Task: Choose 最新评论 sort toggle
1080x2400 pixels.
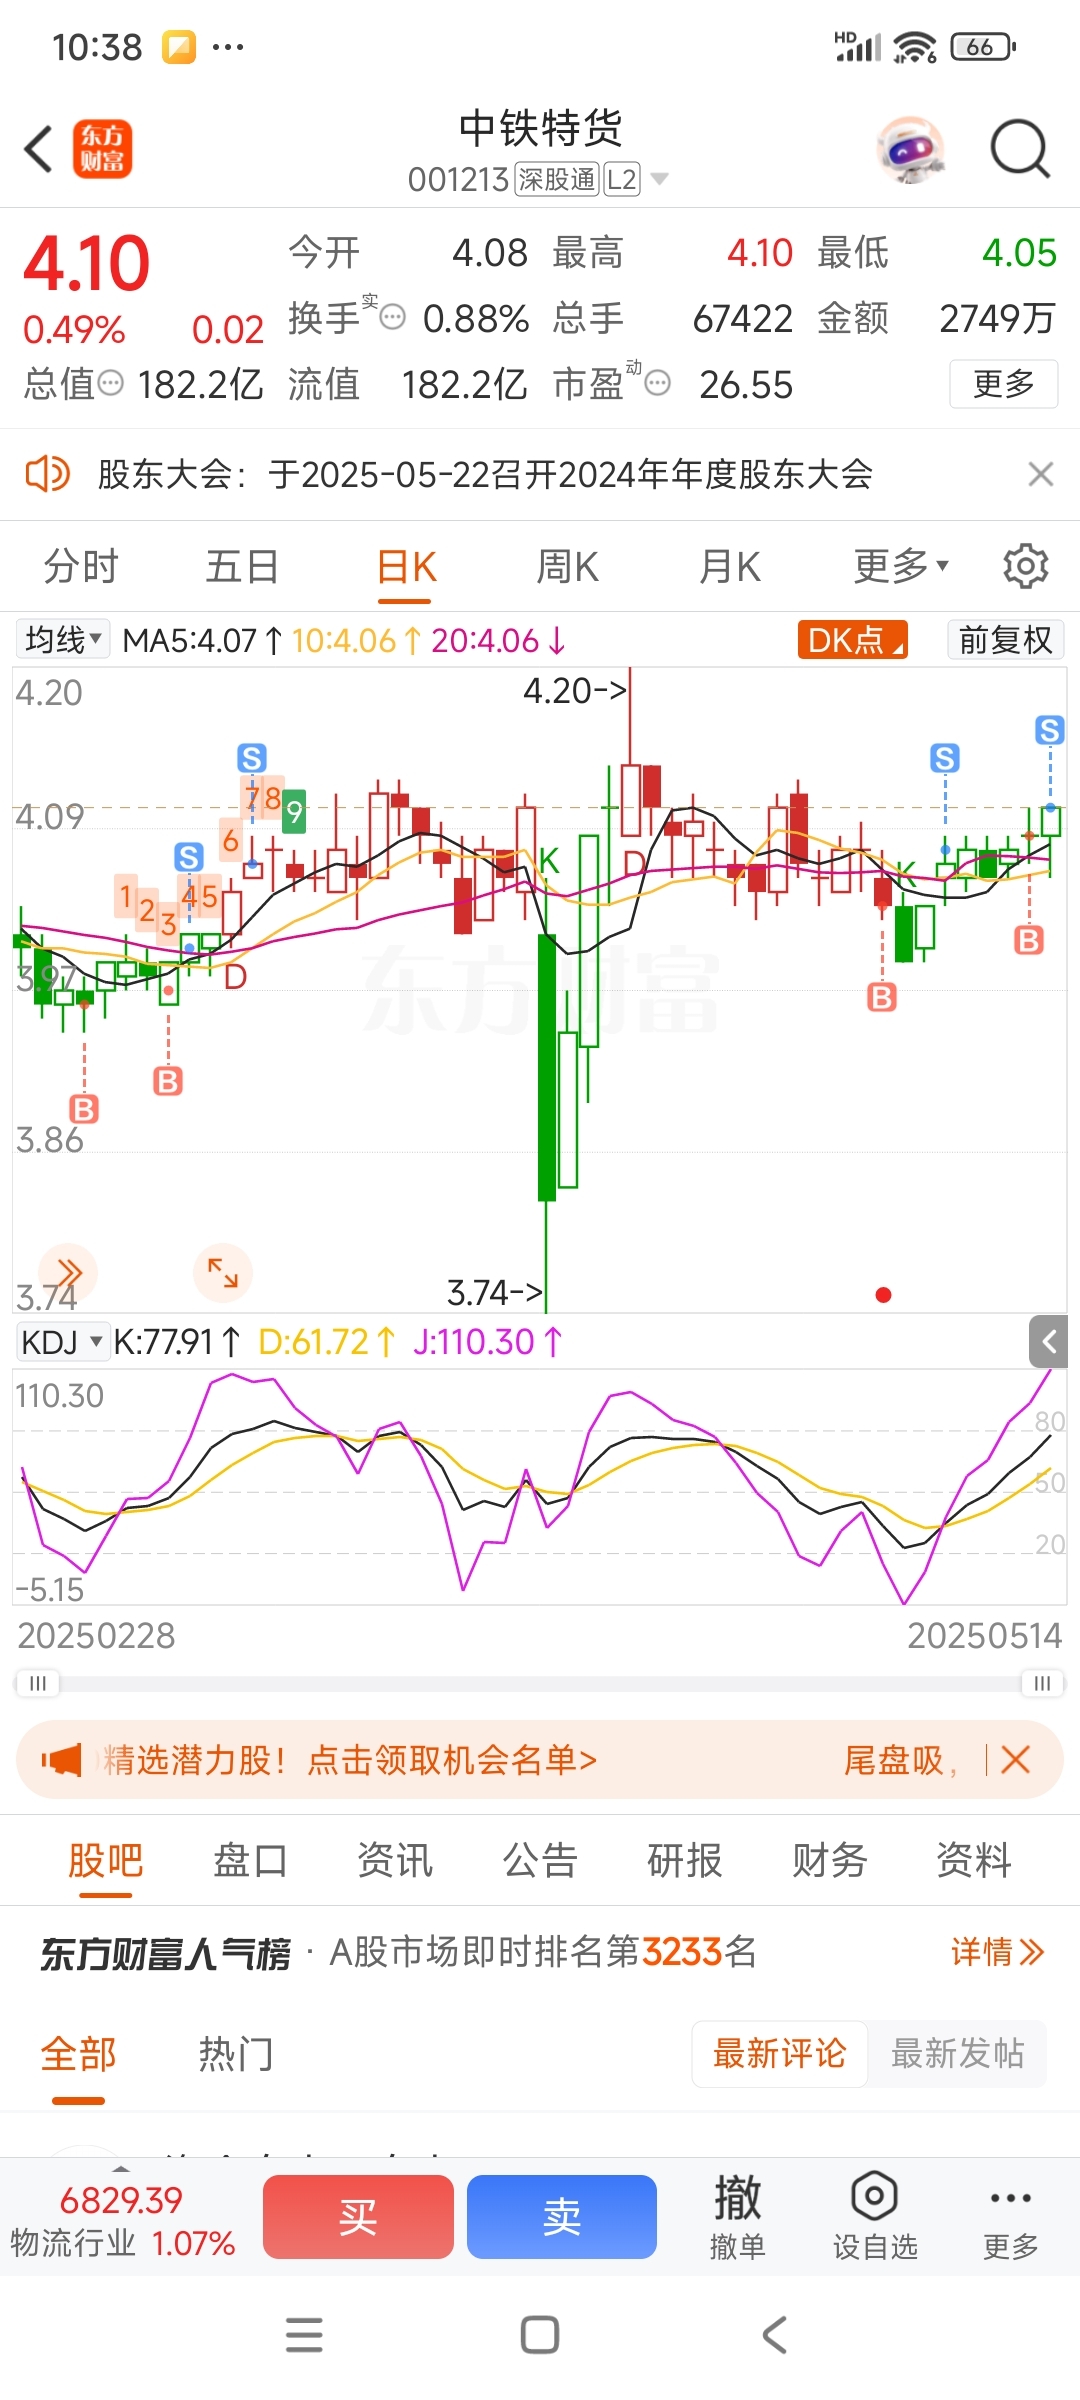Action: click(x=779, y=2053)
